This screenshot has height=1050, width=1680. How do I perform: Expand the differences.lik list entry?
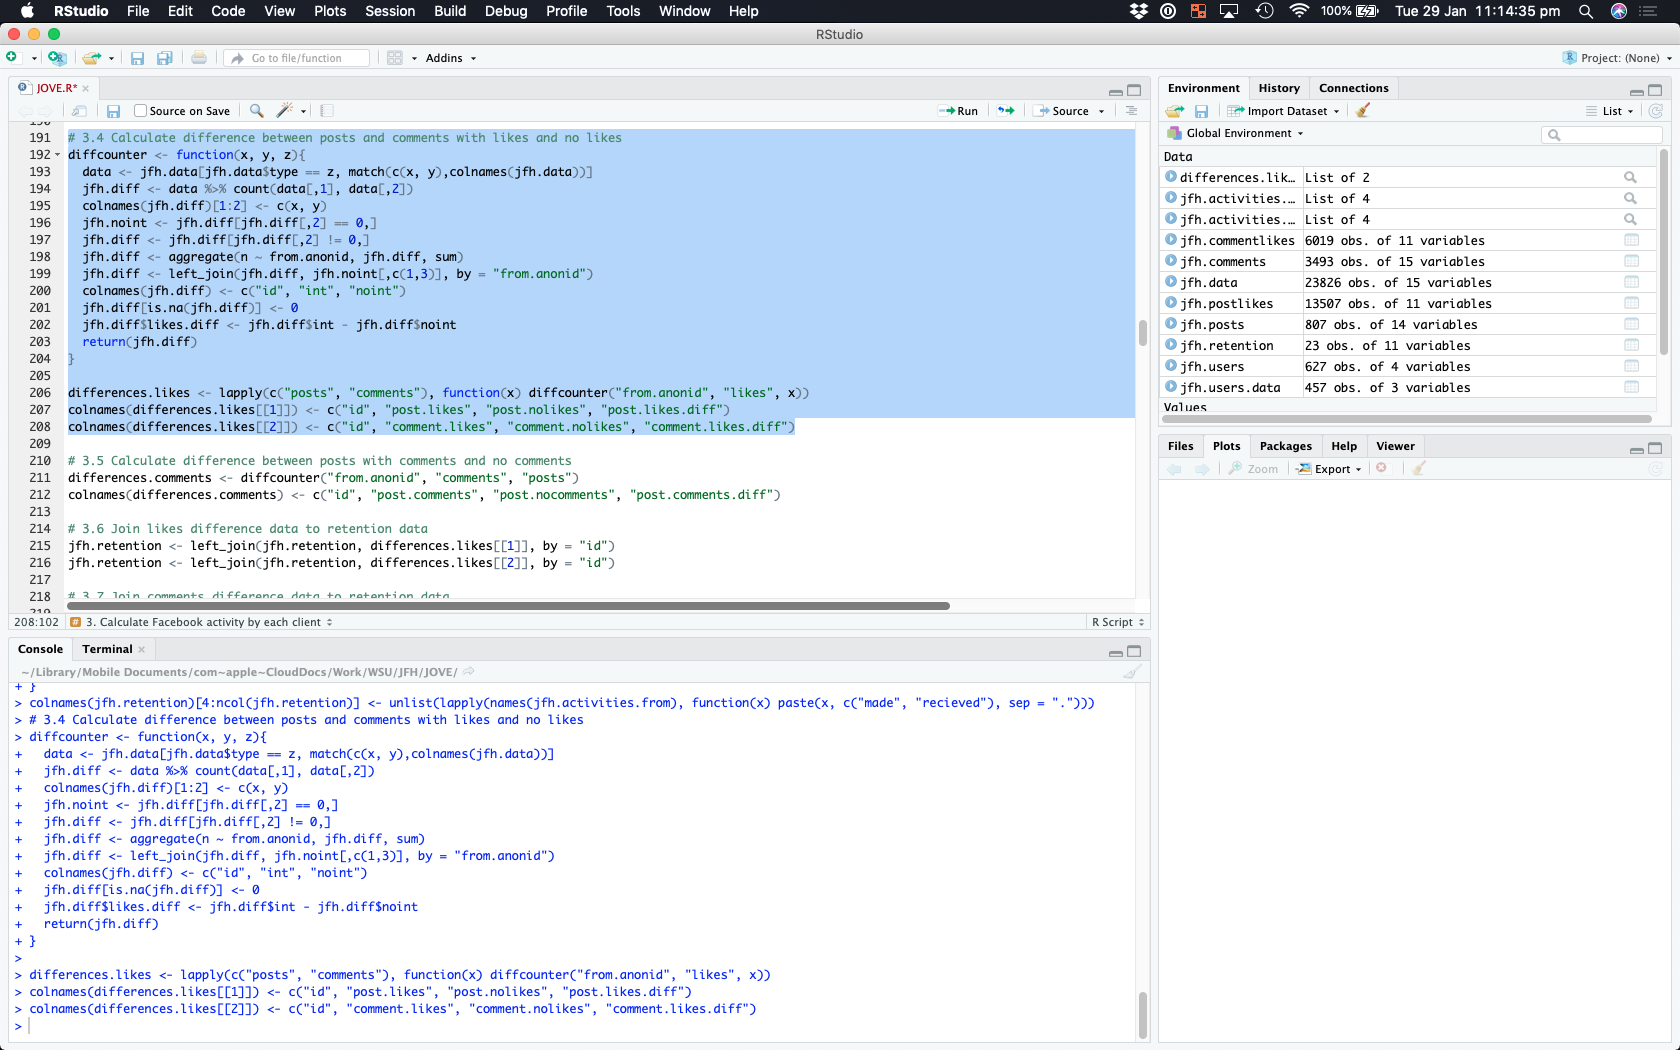click(x=1171, y=177)
